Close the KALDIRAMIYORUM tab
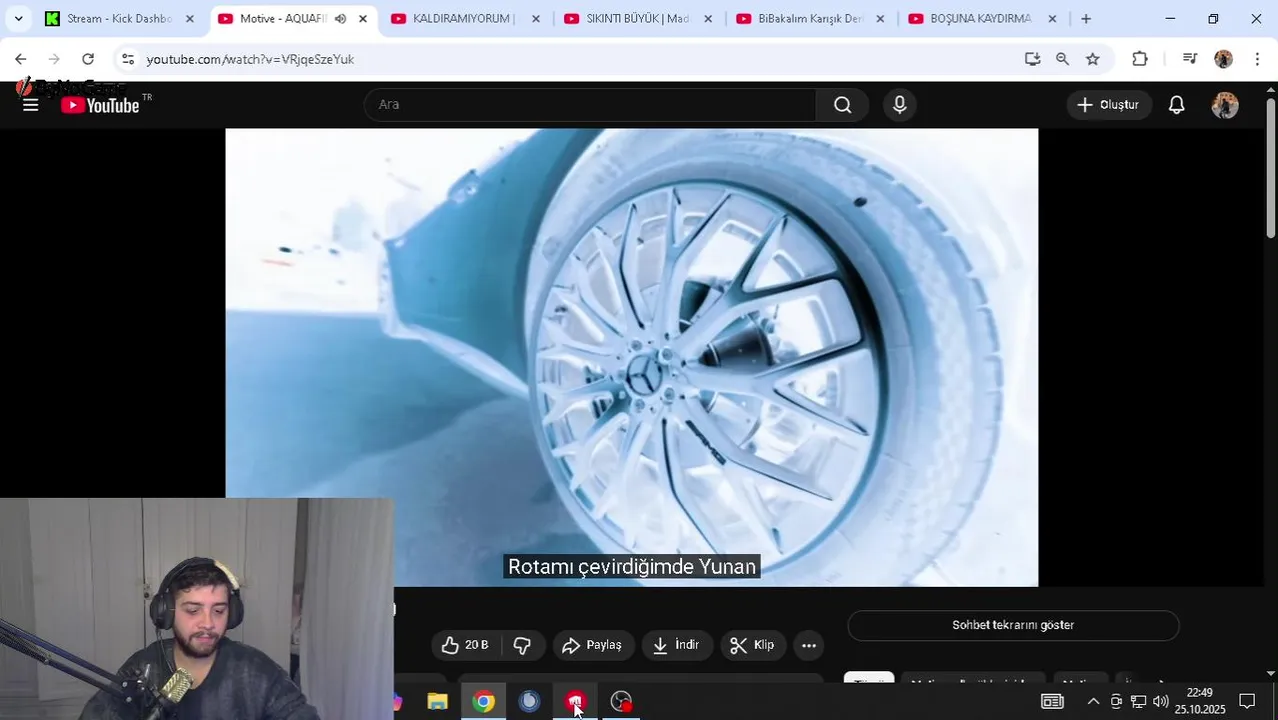The image size is (1278, 720). pyautogui.click(x=536, y=19)
